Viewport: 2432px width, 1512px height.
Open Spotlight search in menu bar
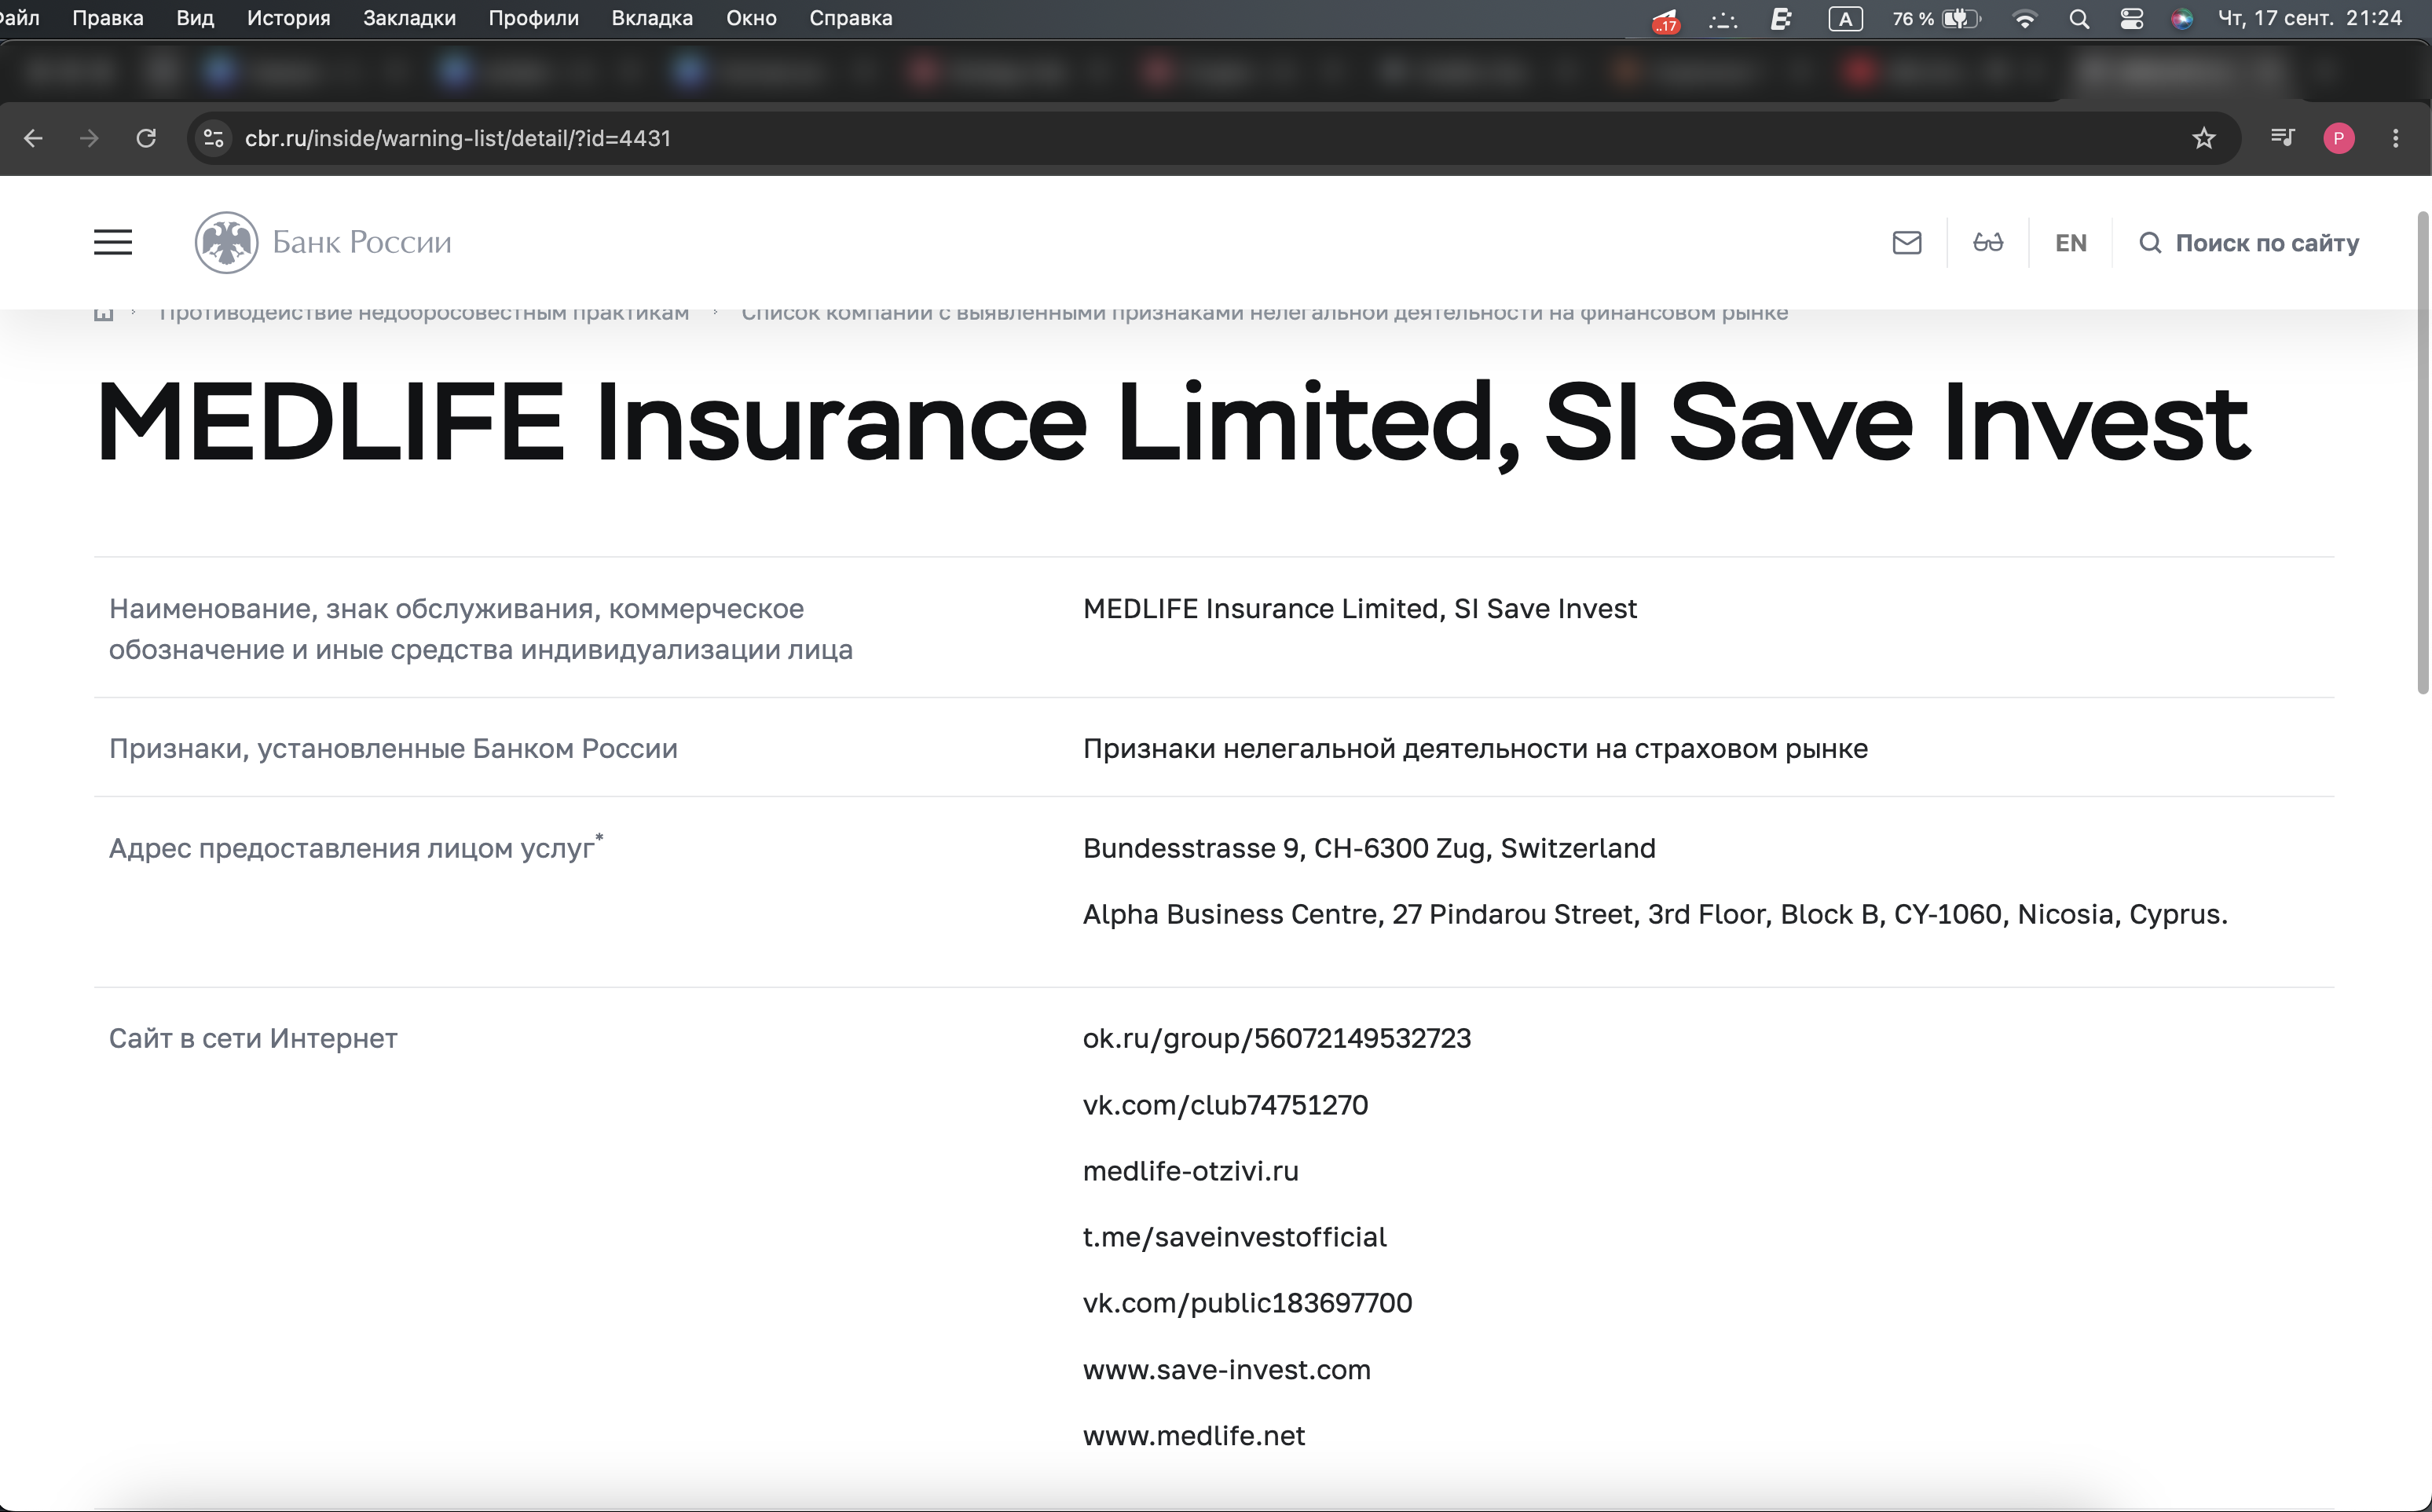coord(2078,19)
